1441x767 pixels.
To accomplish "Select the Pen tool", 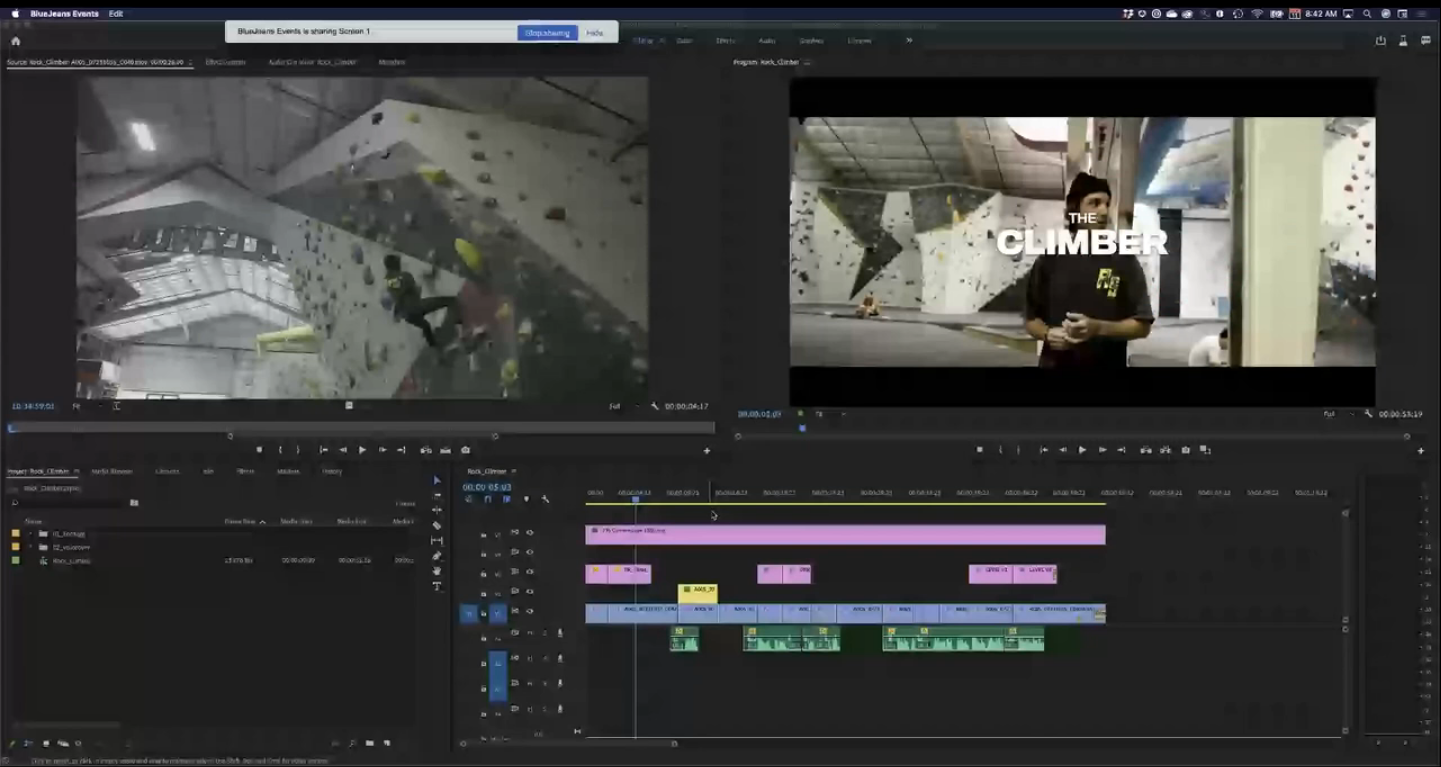I will pos(437,556).
